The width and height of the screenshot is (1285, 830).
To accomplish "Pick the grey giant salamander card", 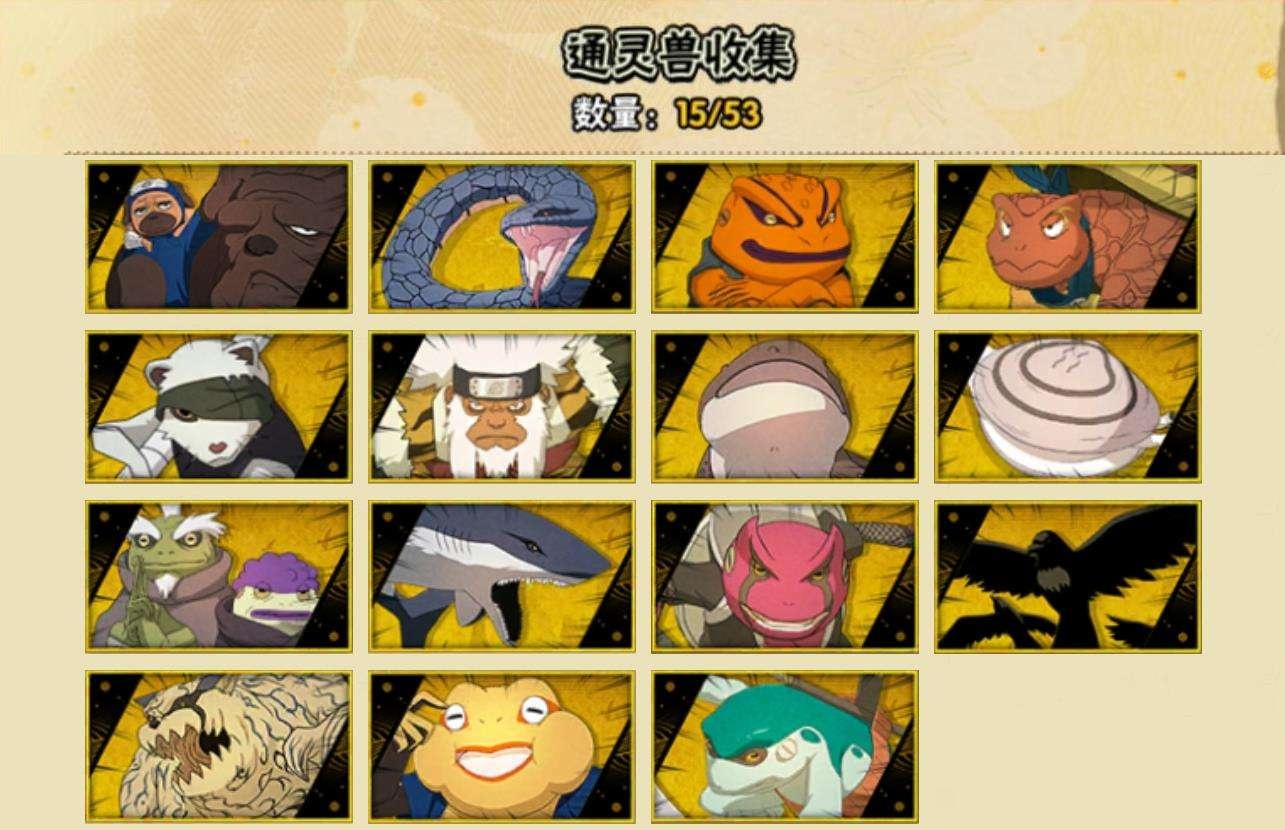I will 784,407.
